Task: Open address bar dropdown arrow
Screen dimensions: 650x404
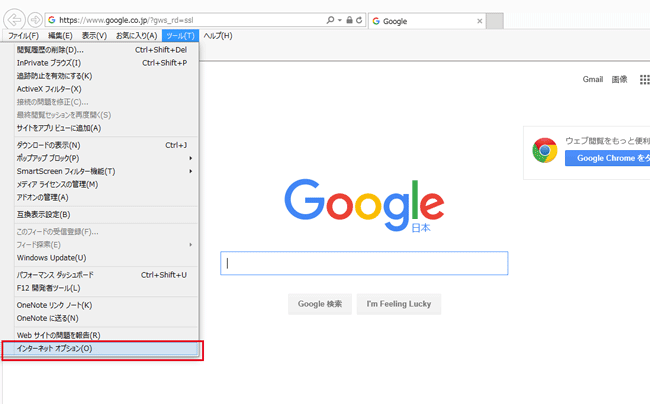Action: (340, 20)
